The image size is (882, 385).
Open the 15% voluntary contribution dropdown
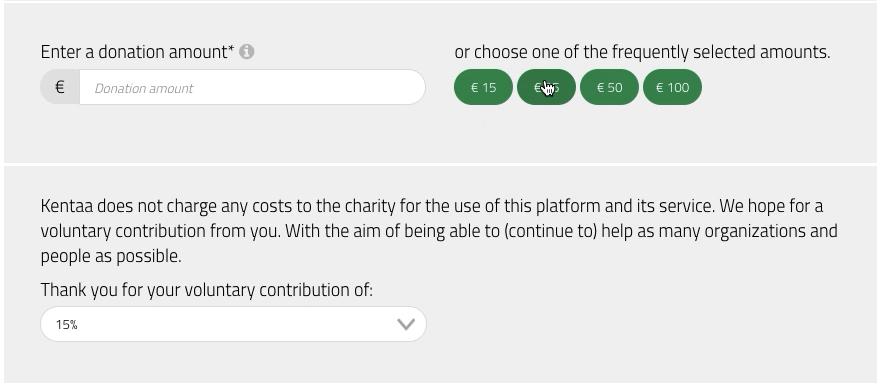(233, 324)
